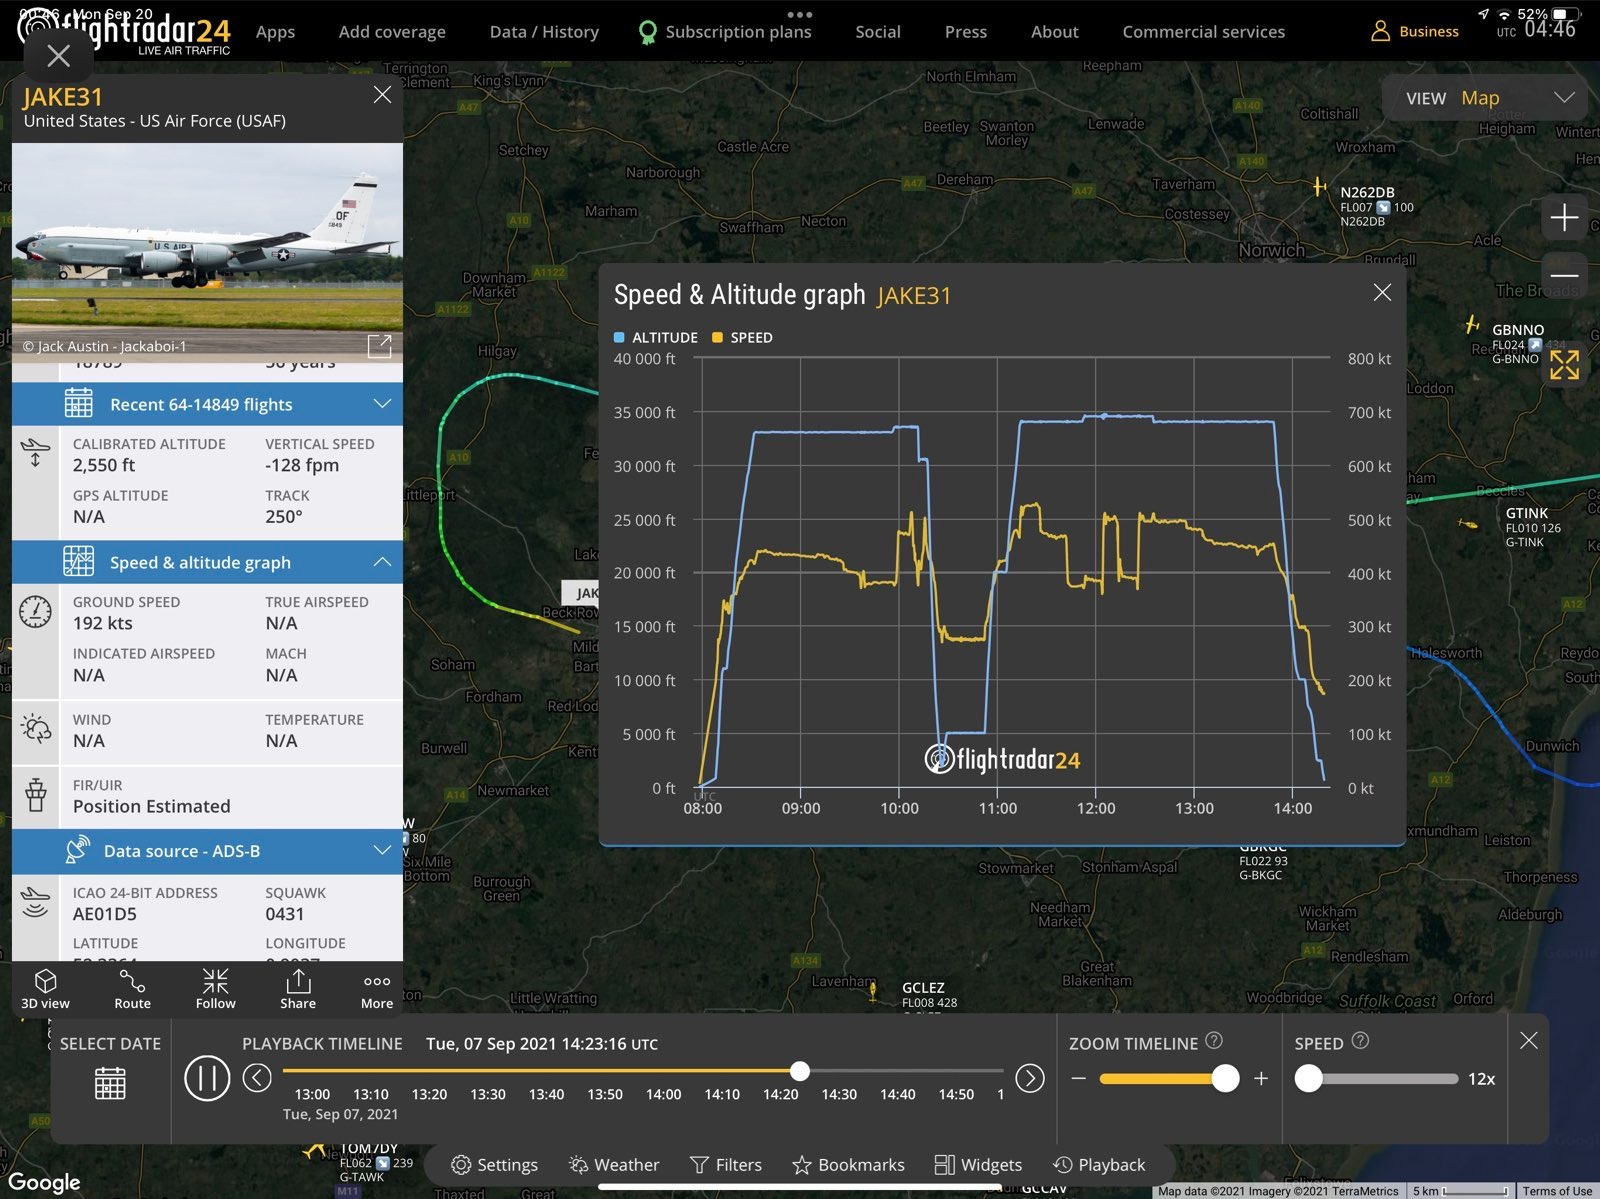Open the Data / History menu
This screenshot has width=1600, height=1199.
click(543, 31)
